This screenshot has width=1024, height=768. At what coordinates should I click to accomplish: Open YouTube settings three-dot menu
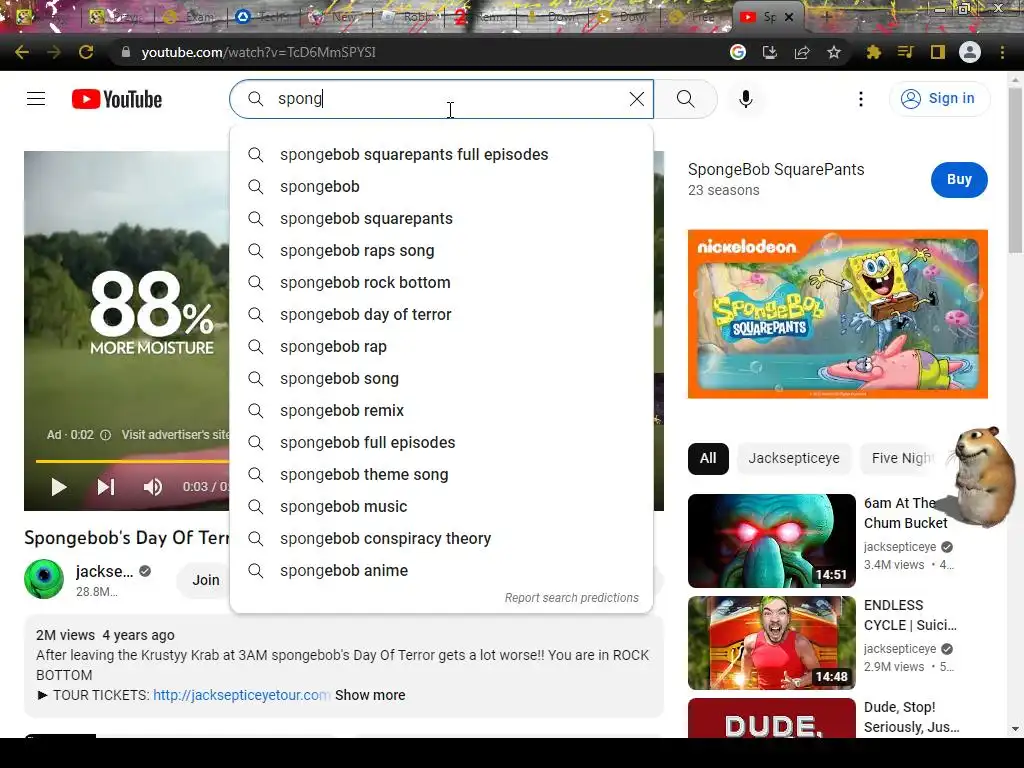[x=861, y=99]
